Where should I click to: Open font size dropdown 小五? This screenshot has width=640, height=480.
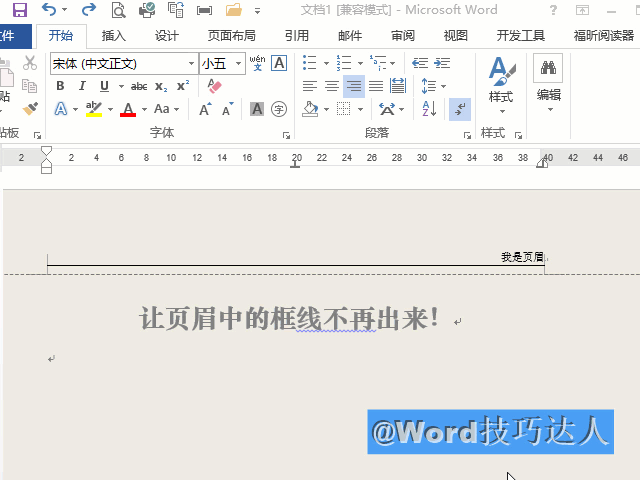[x=238, y=64]
